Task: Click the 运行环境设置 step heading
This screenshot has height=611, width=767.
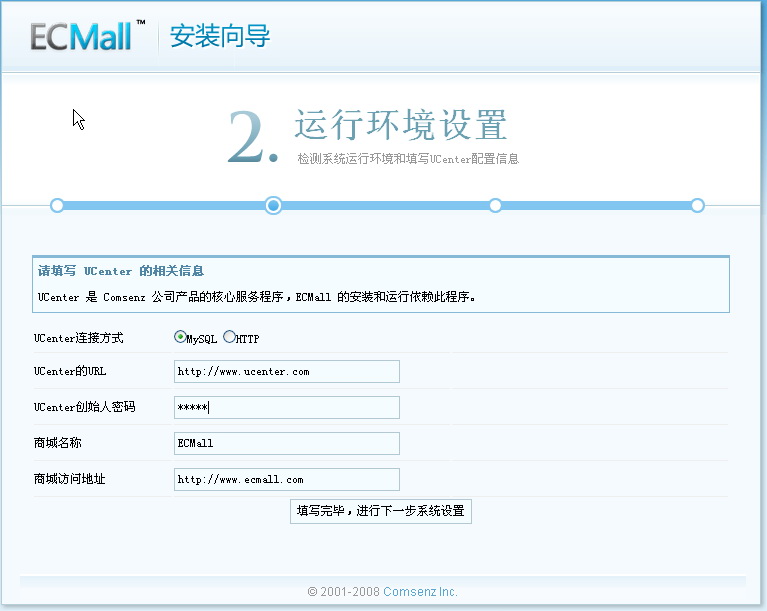Action: pos(400,126)
